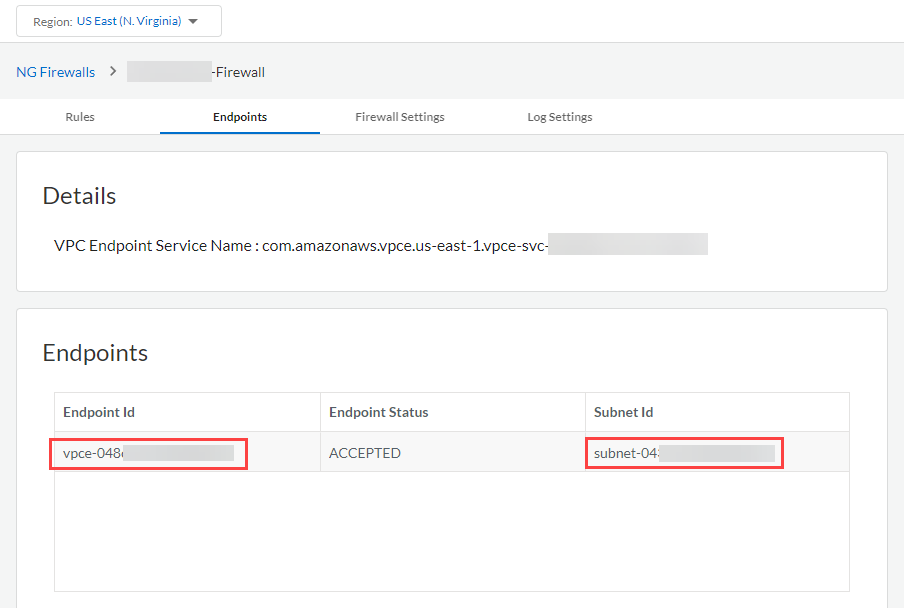Select the subnet-04 subnet ID cell
Viewport: 904px width, 608px height.
tap(684, 453)
